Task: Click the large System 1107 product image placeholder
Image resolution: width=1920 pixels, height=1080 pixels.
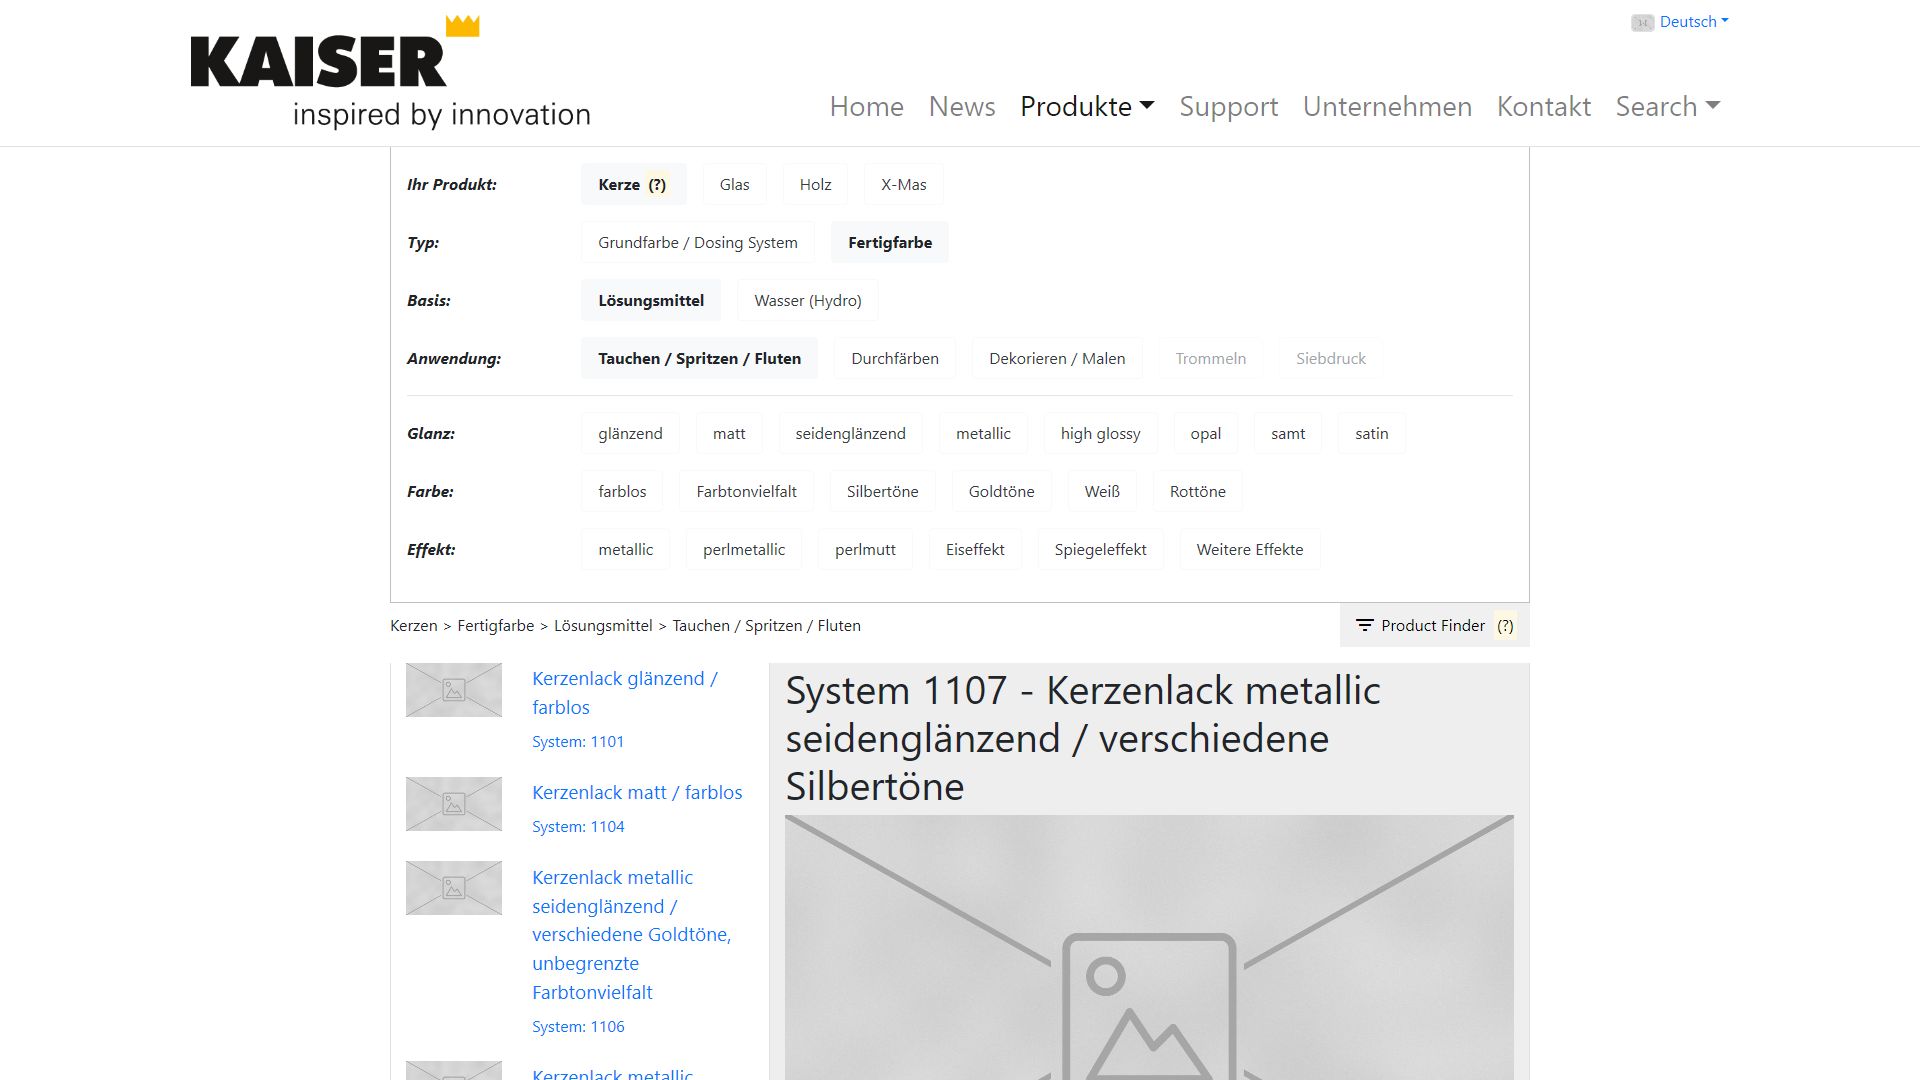Action: point(1149,950)
